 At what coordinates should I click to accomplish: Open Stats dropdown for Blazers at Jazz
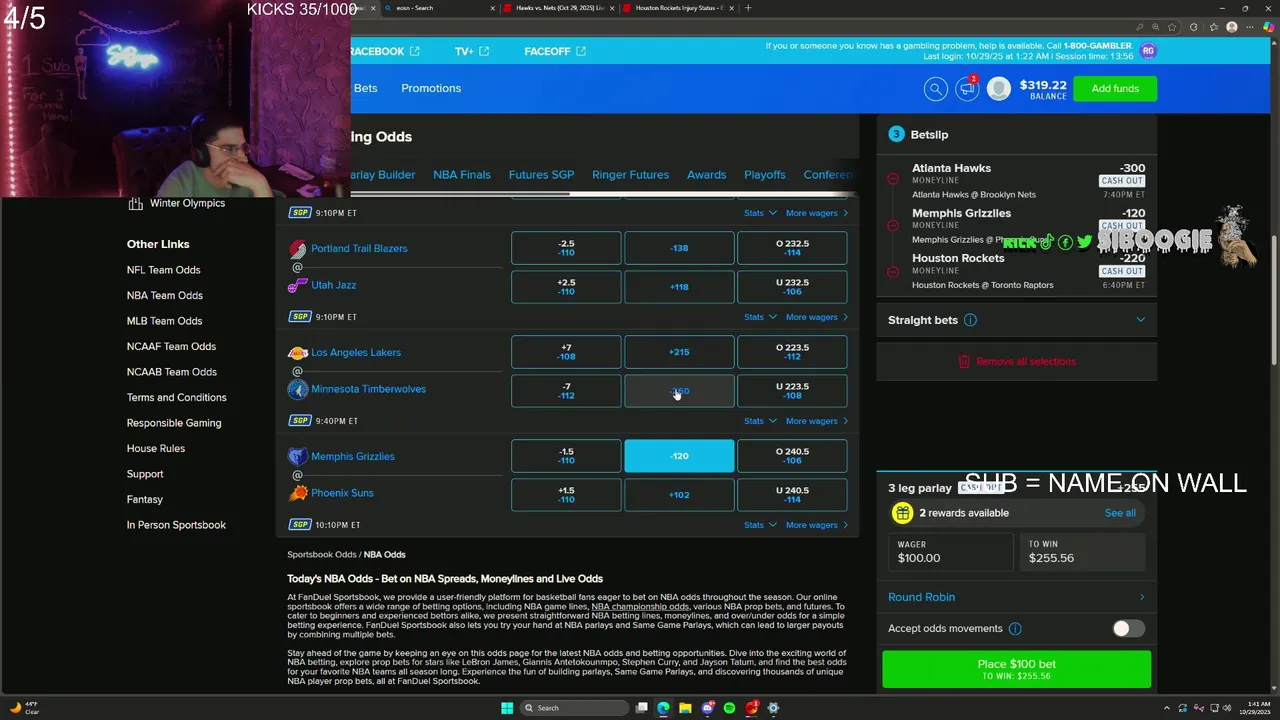point(760,317)
